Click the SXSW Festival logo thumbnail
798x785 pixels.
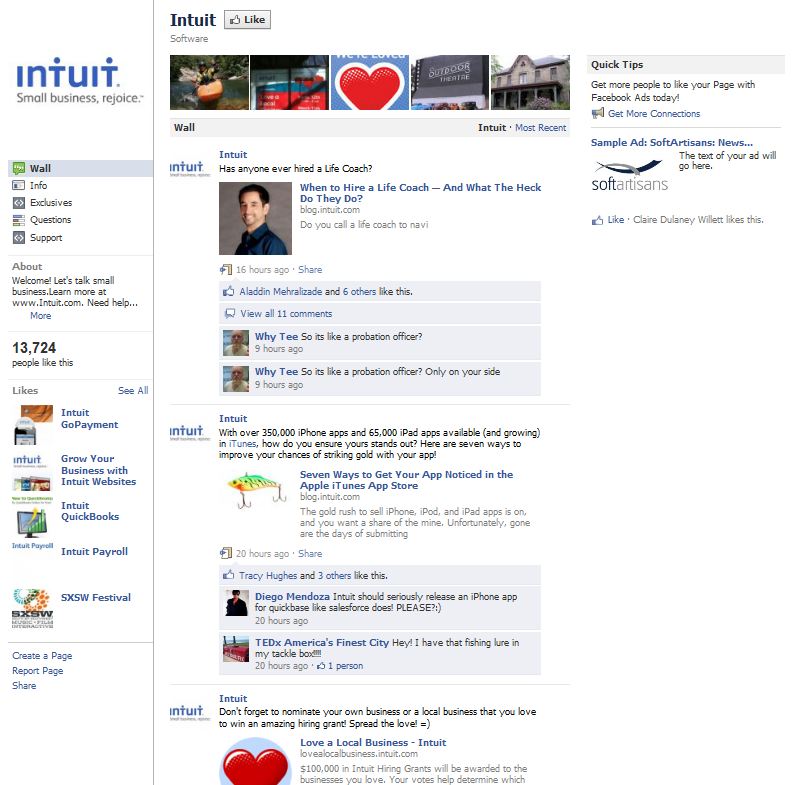[x=33, y=608]
